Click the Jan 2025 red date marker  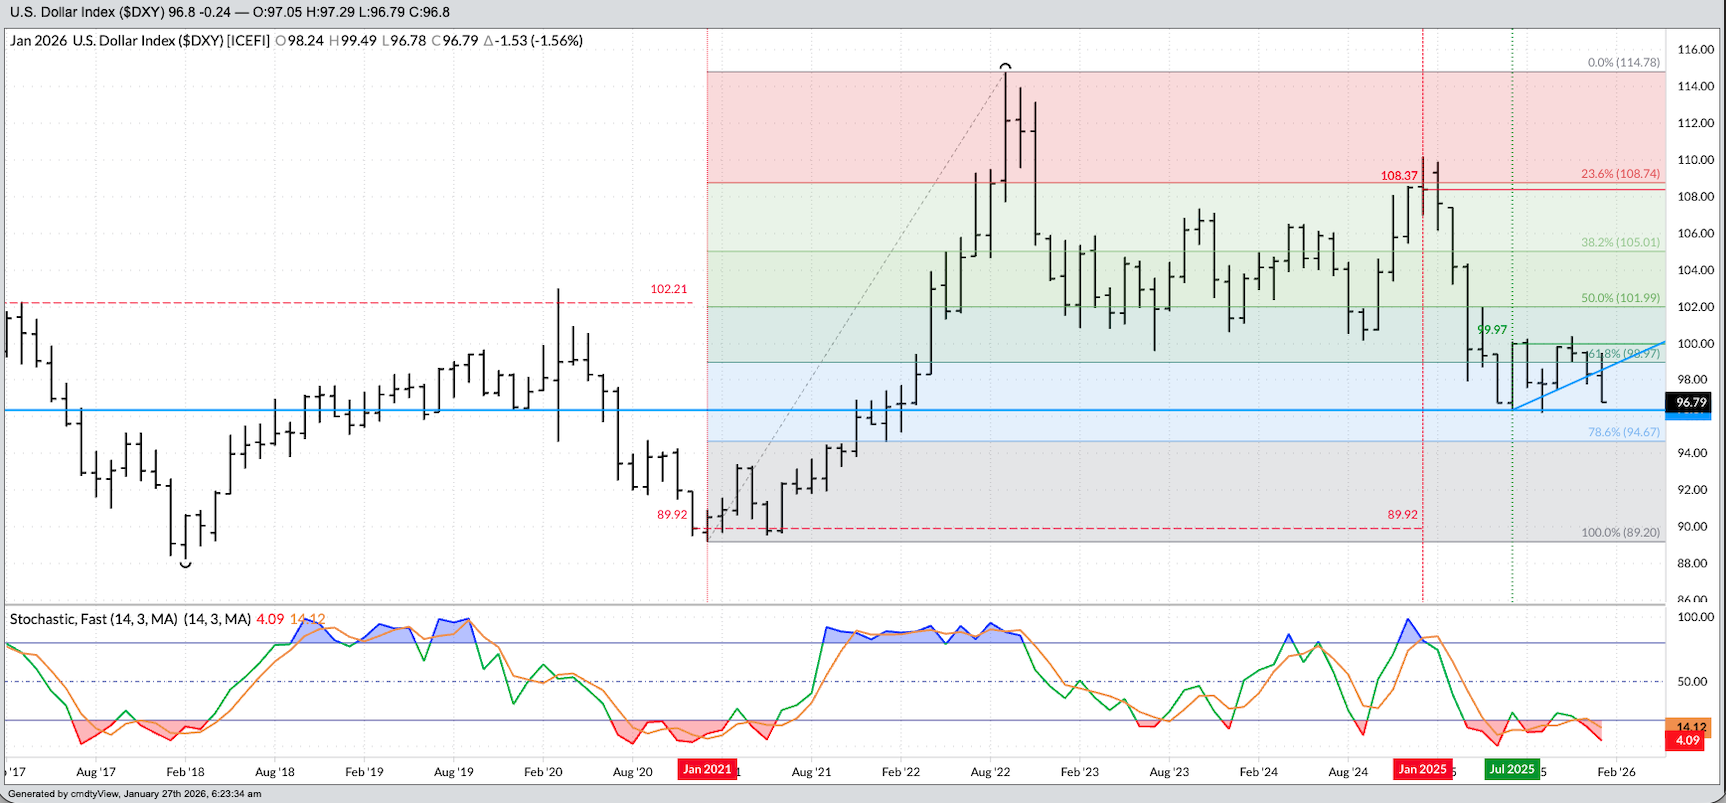tap(1422, 769)
